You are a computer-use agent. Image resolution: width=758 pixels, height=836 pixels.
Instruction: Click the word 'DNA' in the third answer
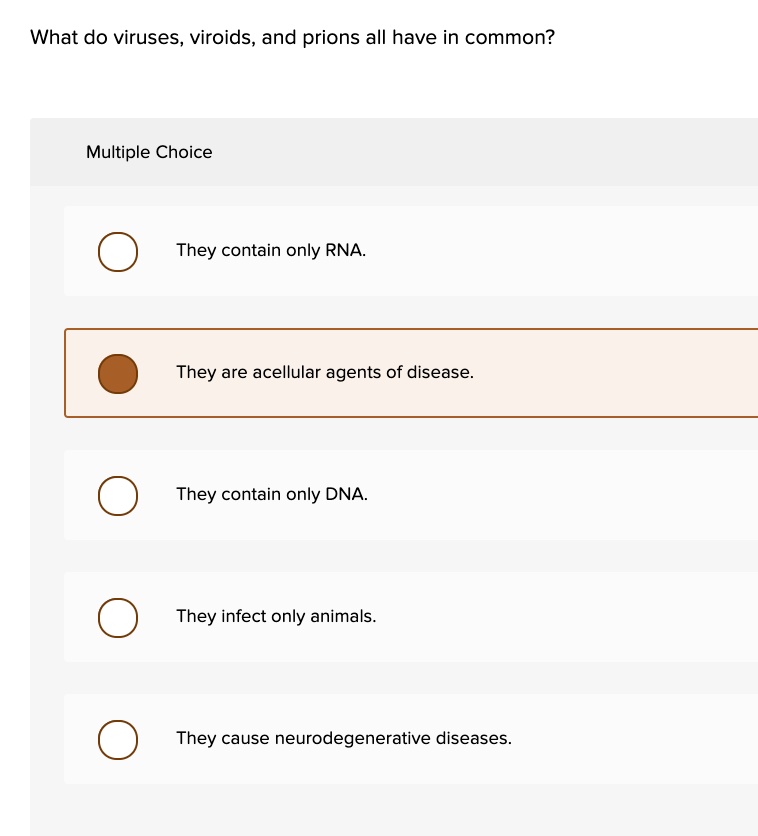click(346, 494)
